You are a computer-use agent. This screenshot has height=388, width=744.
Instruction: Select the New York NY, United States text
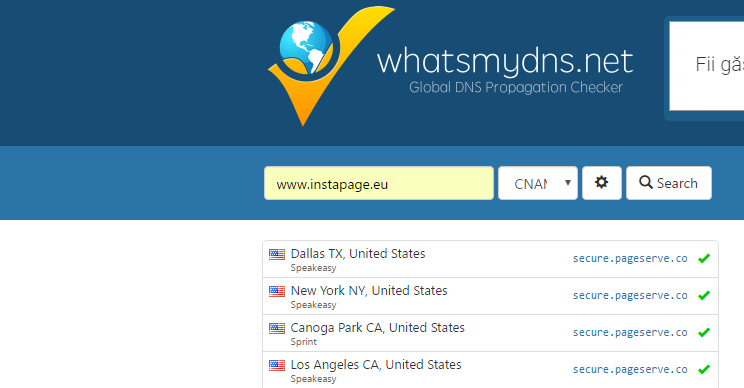coord(369,291)
